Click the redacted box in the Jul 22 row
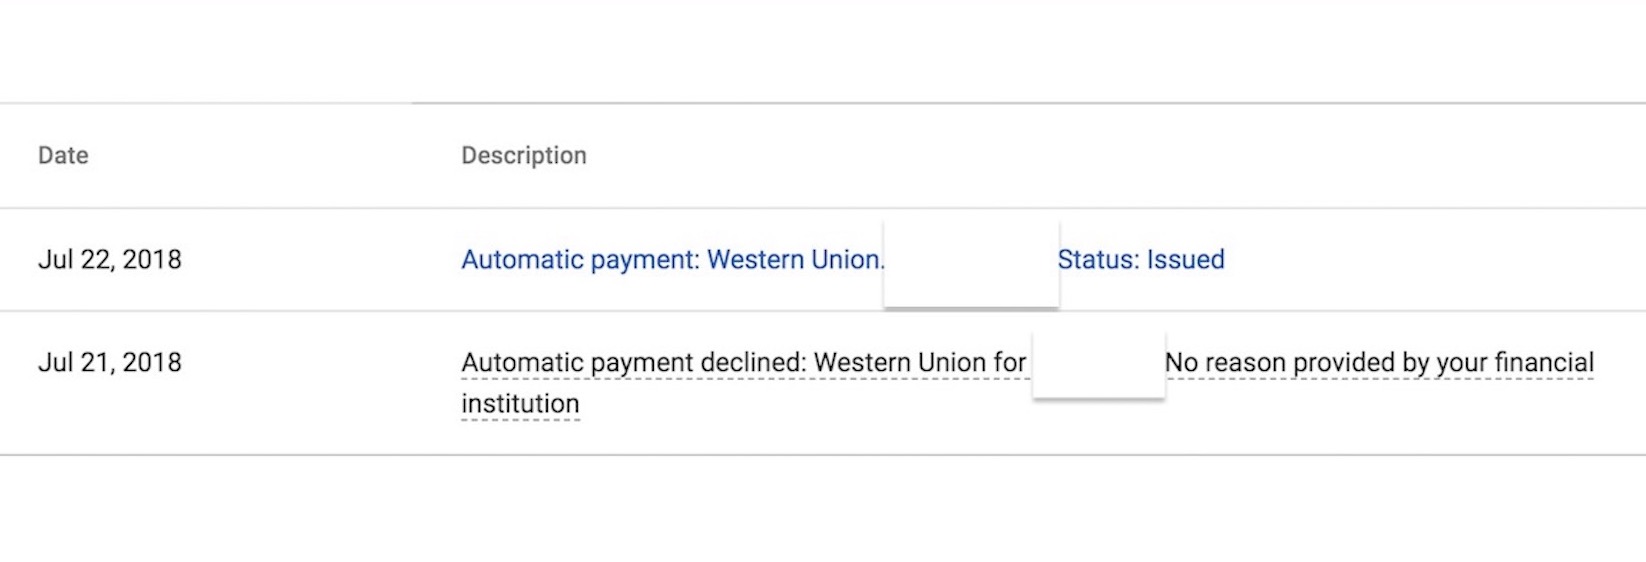Image resolution: width=1646 pixels, height=562 pixels. pyautogui.click(x=971, y=263)
